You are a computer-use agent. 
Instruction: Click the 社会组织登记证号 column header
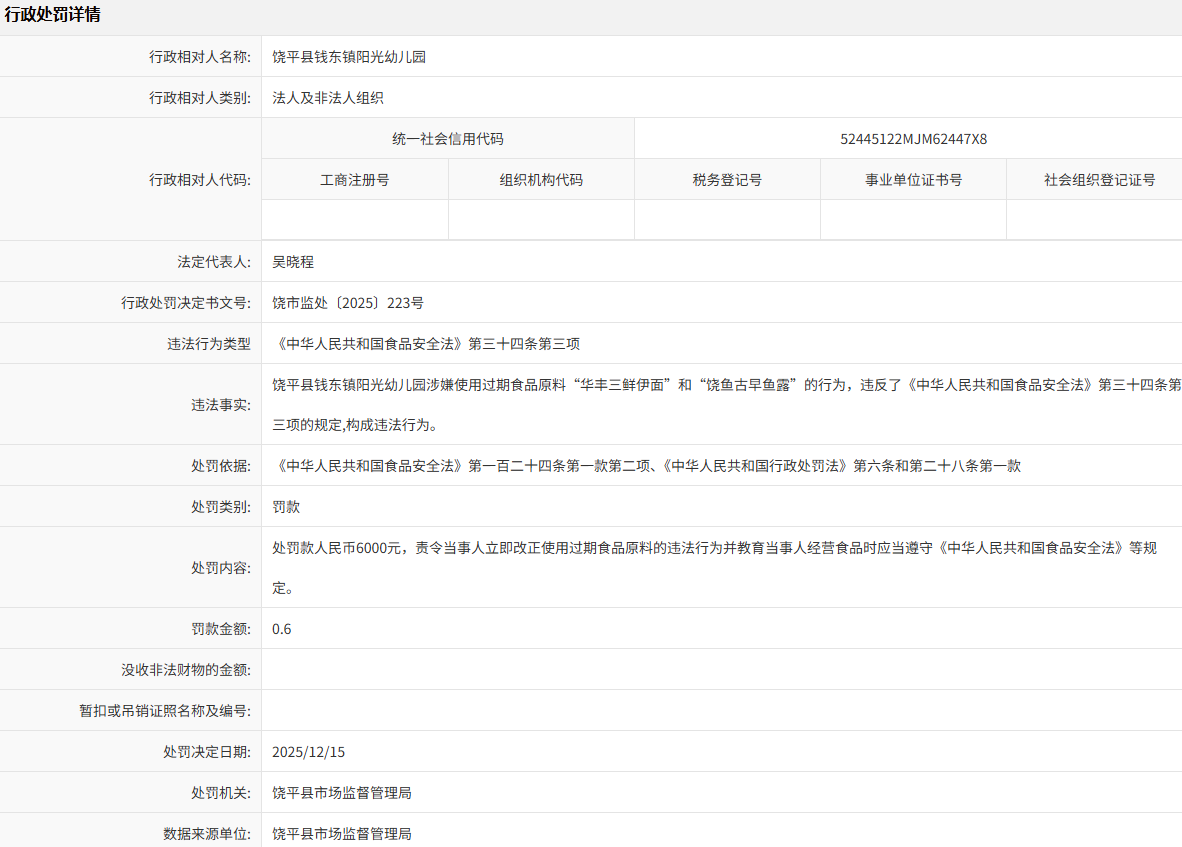[x=1099, y=180]
